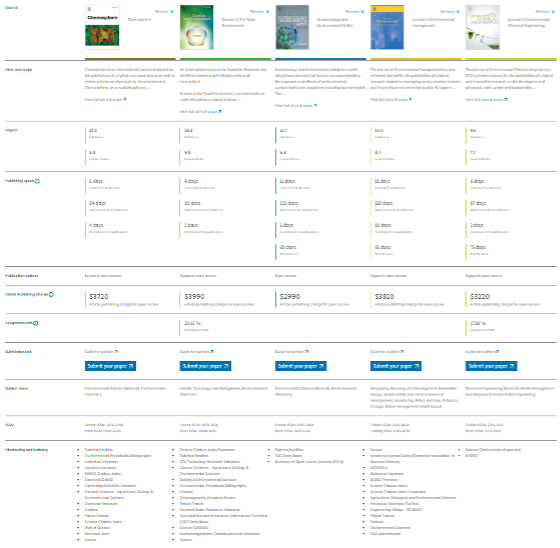
Task: Open the Acceptance rate info icon
Action: point(36,323)
